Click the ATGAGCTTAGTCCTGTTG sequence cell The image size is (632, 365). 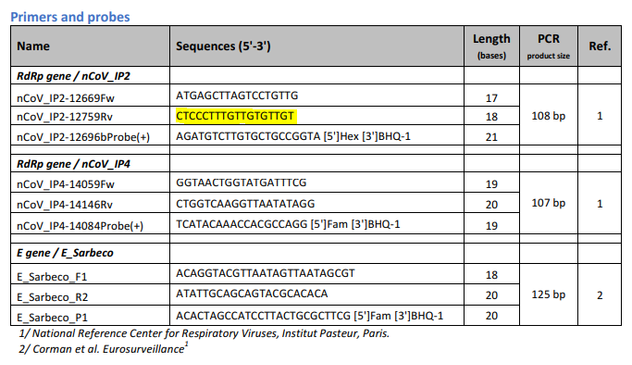(x=237, y=95)
